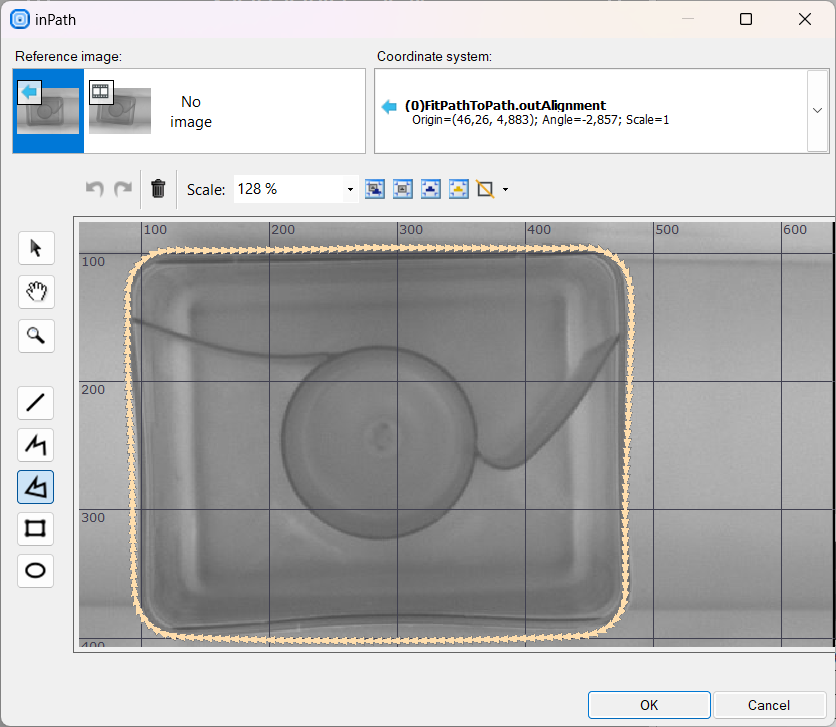
Task: Select the rectangle shape tool
Action: pyautogui.click(x=36, y=528)
